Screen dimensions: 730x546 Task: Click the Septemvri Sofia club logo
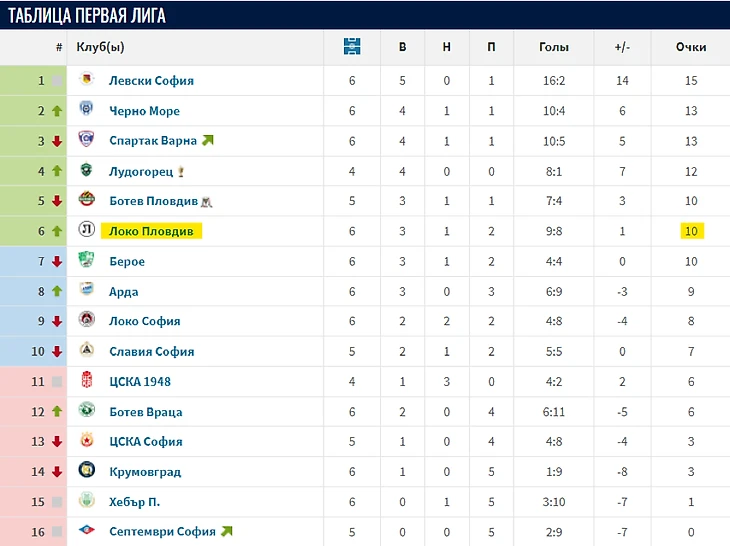pyautogui.click(x=87, y=530)
